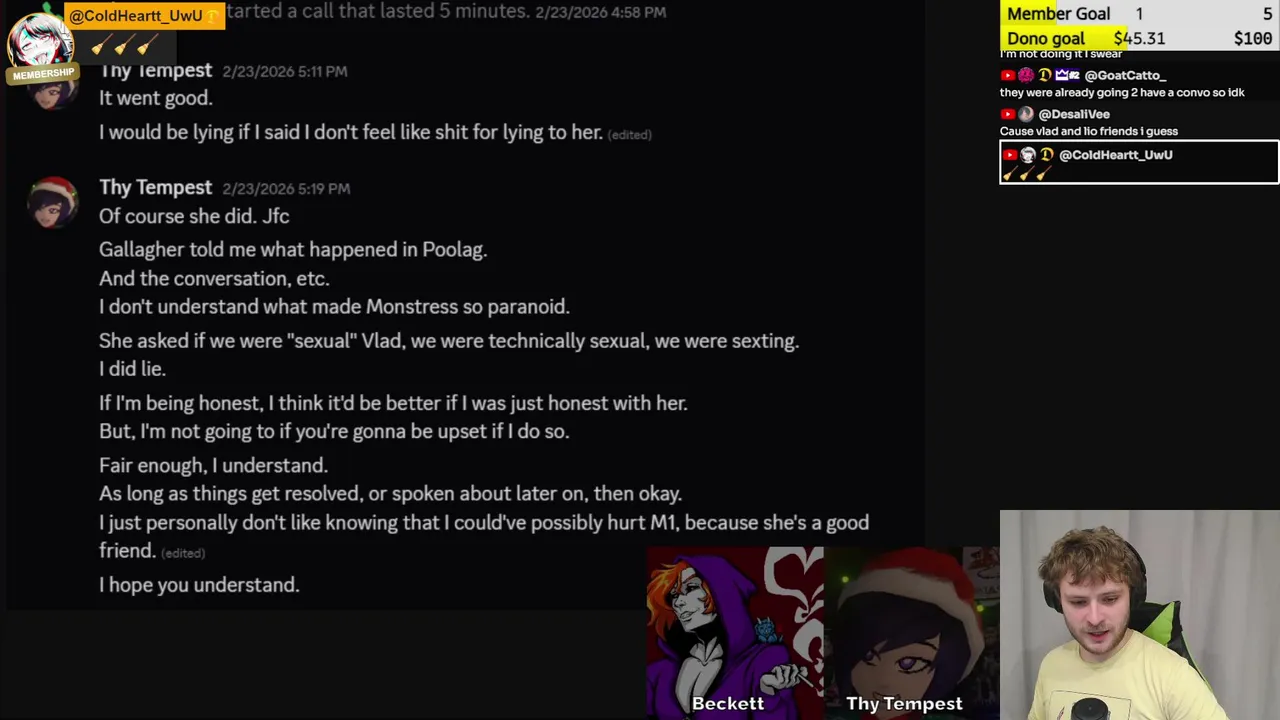The width and height of the screenshot is (1280, 720).
Task: Click the Thy Tempest username at 5:11 PM
Action: tap(155, 70)
